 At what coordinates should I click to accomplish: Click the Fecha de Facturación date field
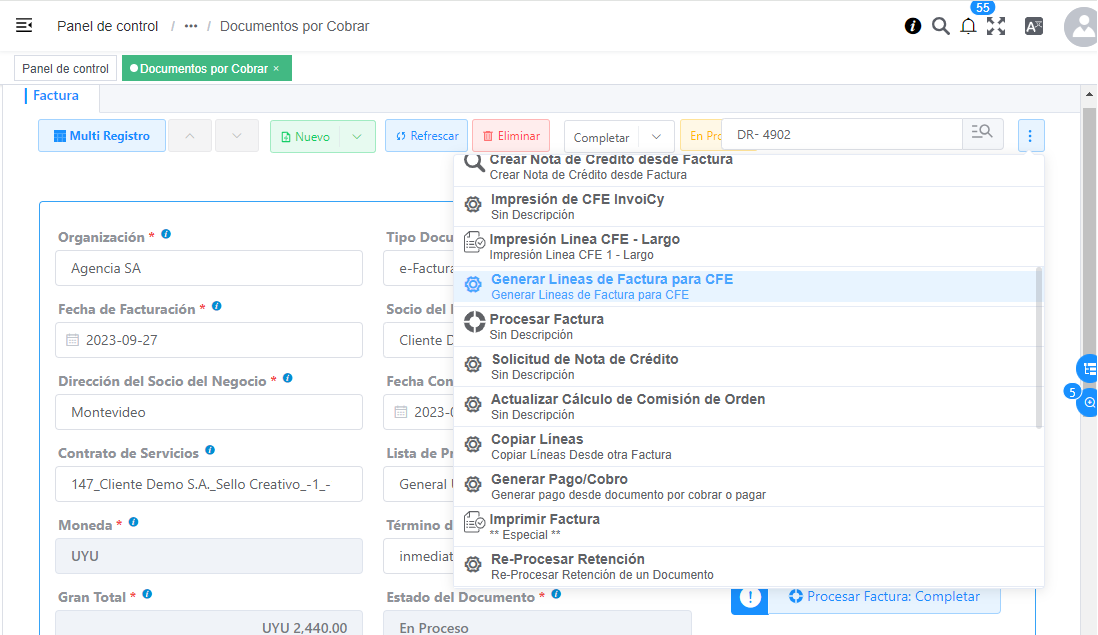click(209, 340)
